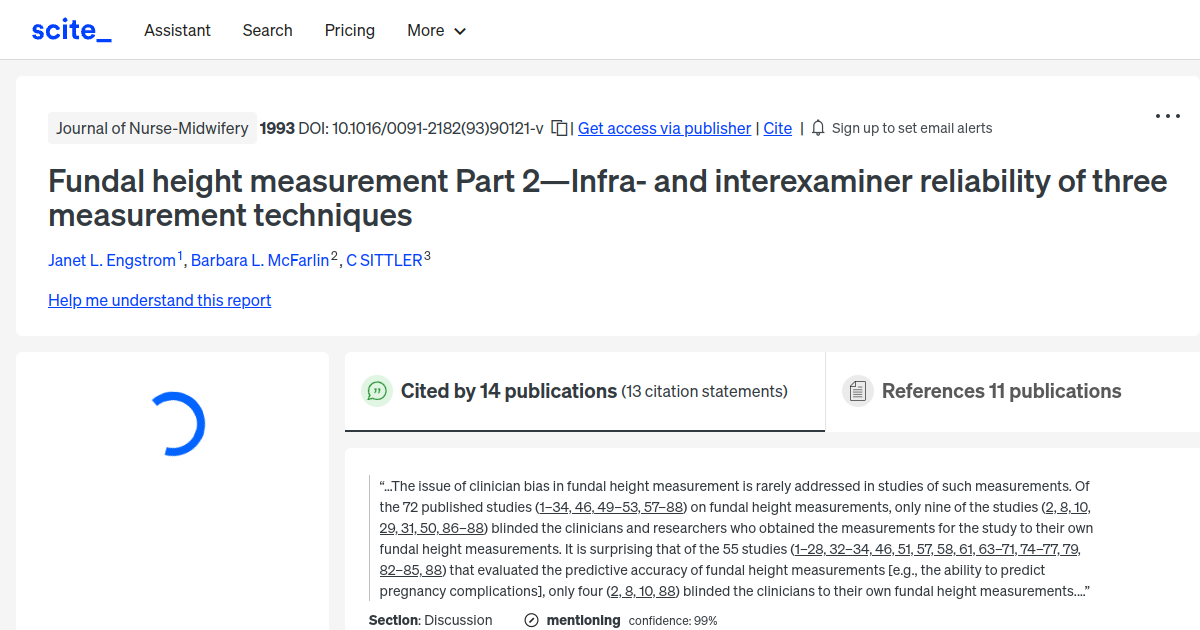Click Help me understand this report

coord(159,300)
